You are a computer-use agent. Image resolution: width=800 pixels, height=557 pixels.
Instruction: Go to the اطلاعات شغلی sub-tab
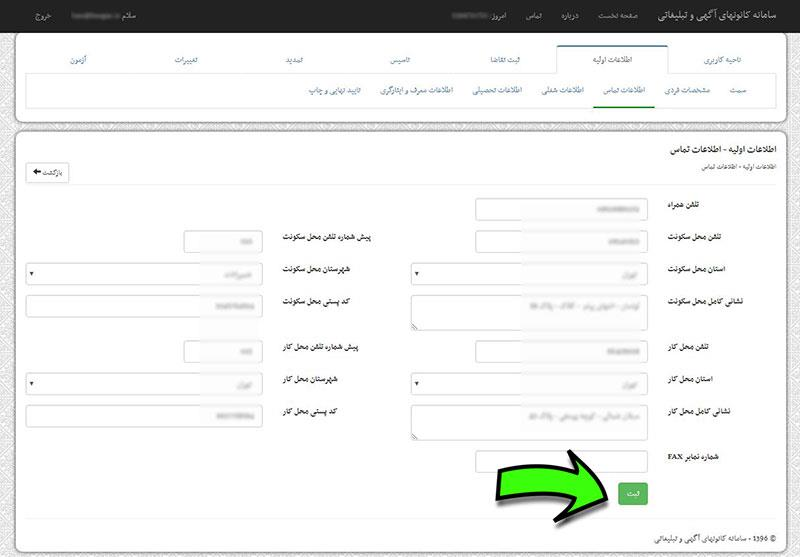point(563,90)
